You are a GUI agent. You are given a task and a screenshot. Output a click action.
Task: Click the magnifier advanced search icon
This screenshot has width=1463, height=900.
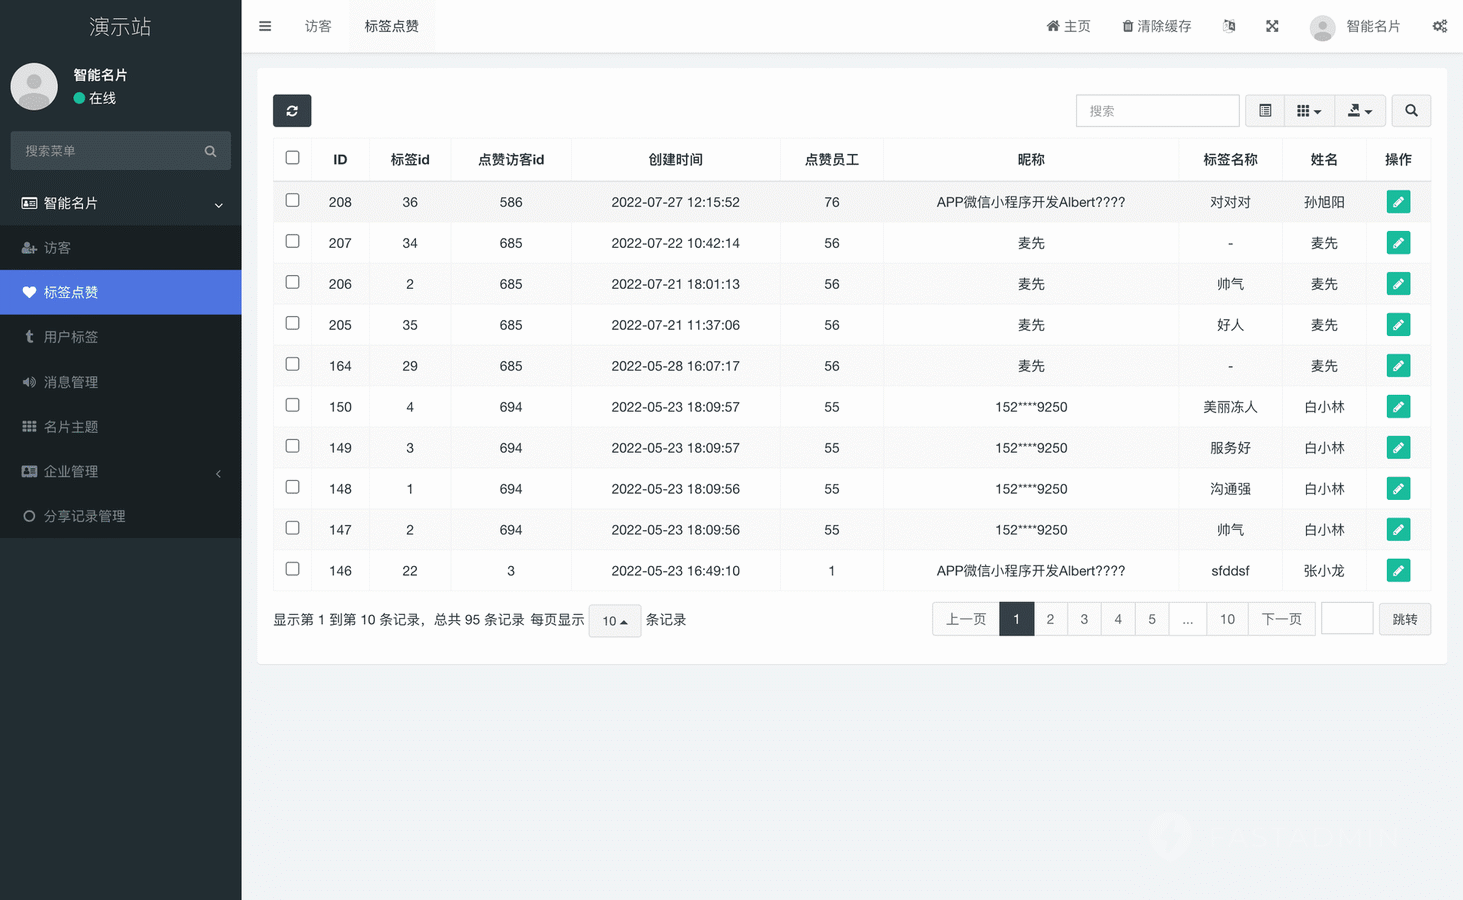pos(1411,111)
